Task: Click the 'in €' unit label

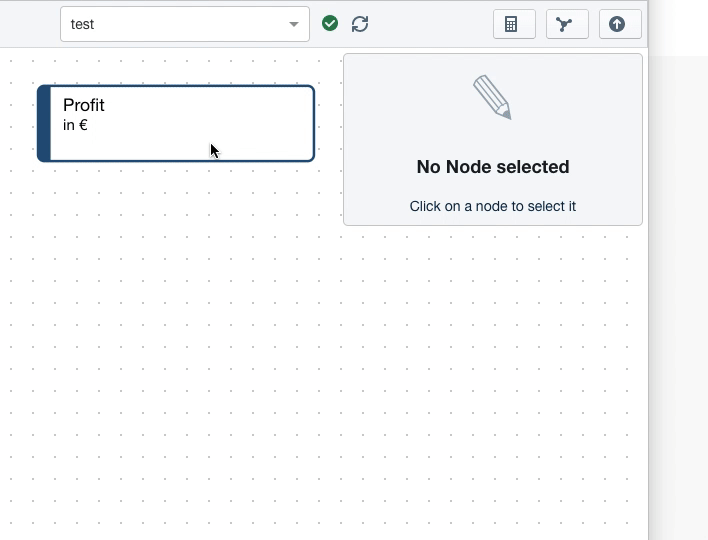Action: 75,125
